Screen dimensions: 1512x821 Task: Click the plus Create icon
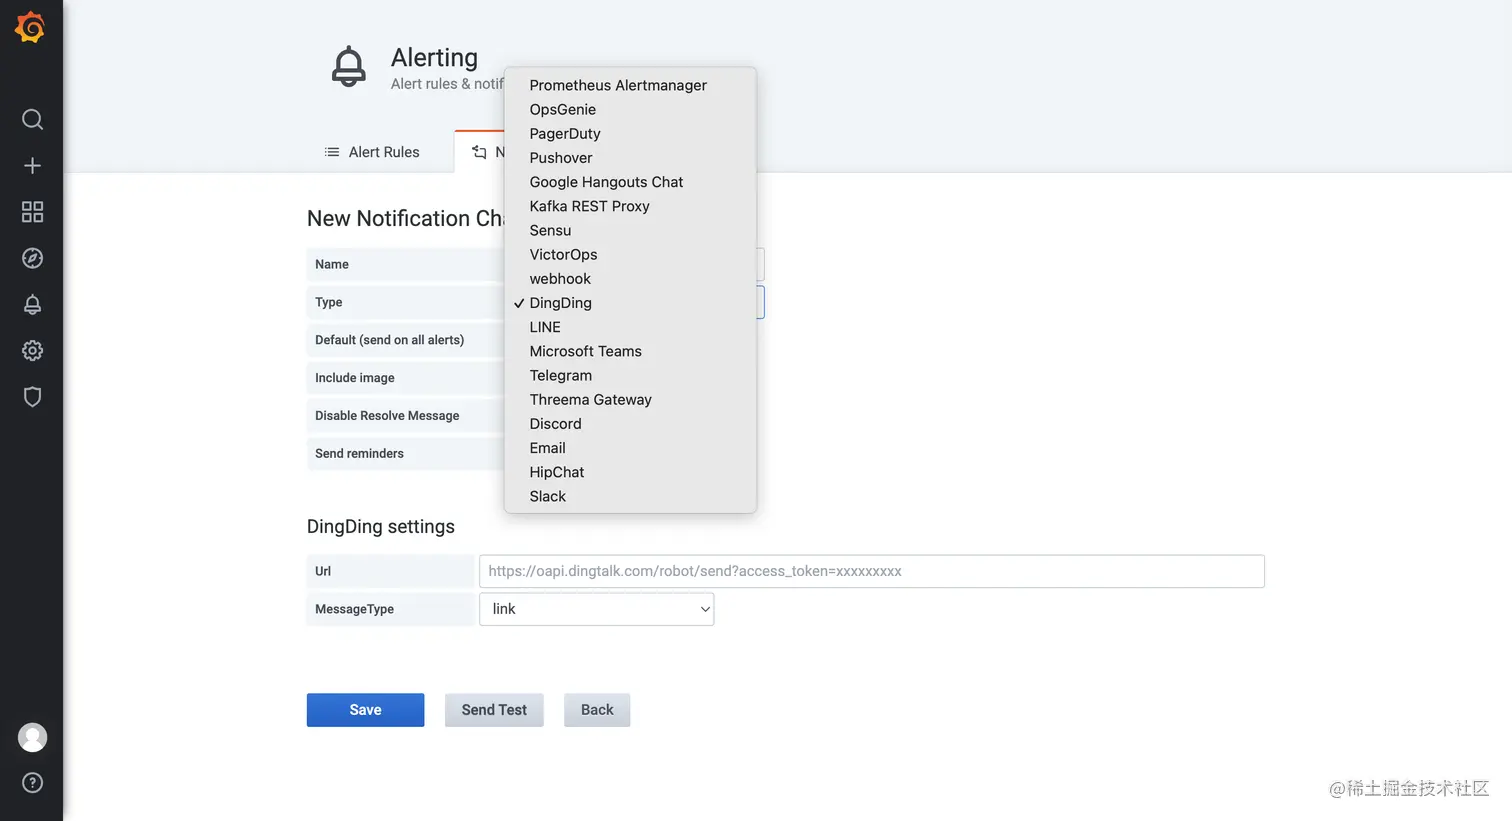pyautogui.click(x=32, y=166)
